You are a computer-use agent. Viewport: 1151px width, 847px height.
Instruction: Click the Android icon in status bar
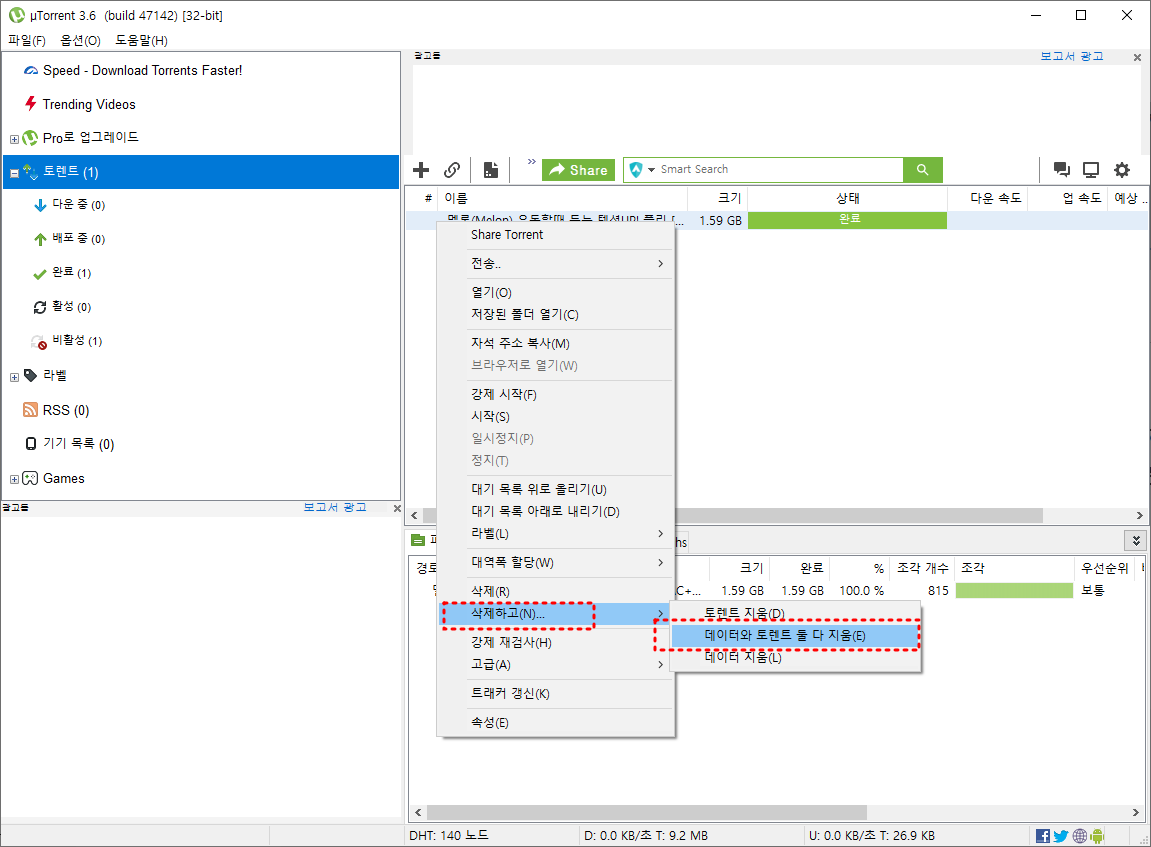[1097, 836]
